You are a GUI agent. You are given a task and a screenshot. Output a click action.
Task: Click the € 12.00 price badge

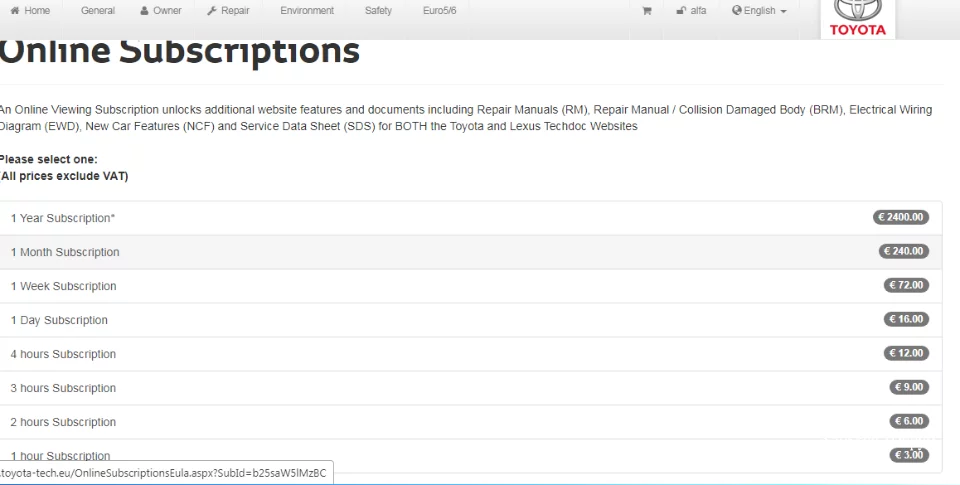[x=906, y=353]
